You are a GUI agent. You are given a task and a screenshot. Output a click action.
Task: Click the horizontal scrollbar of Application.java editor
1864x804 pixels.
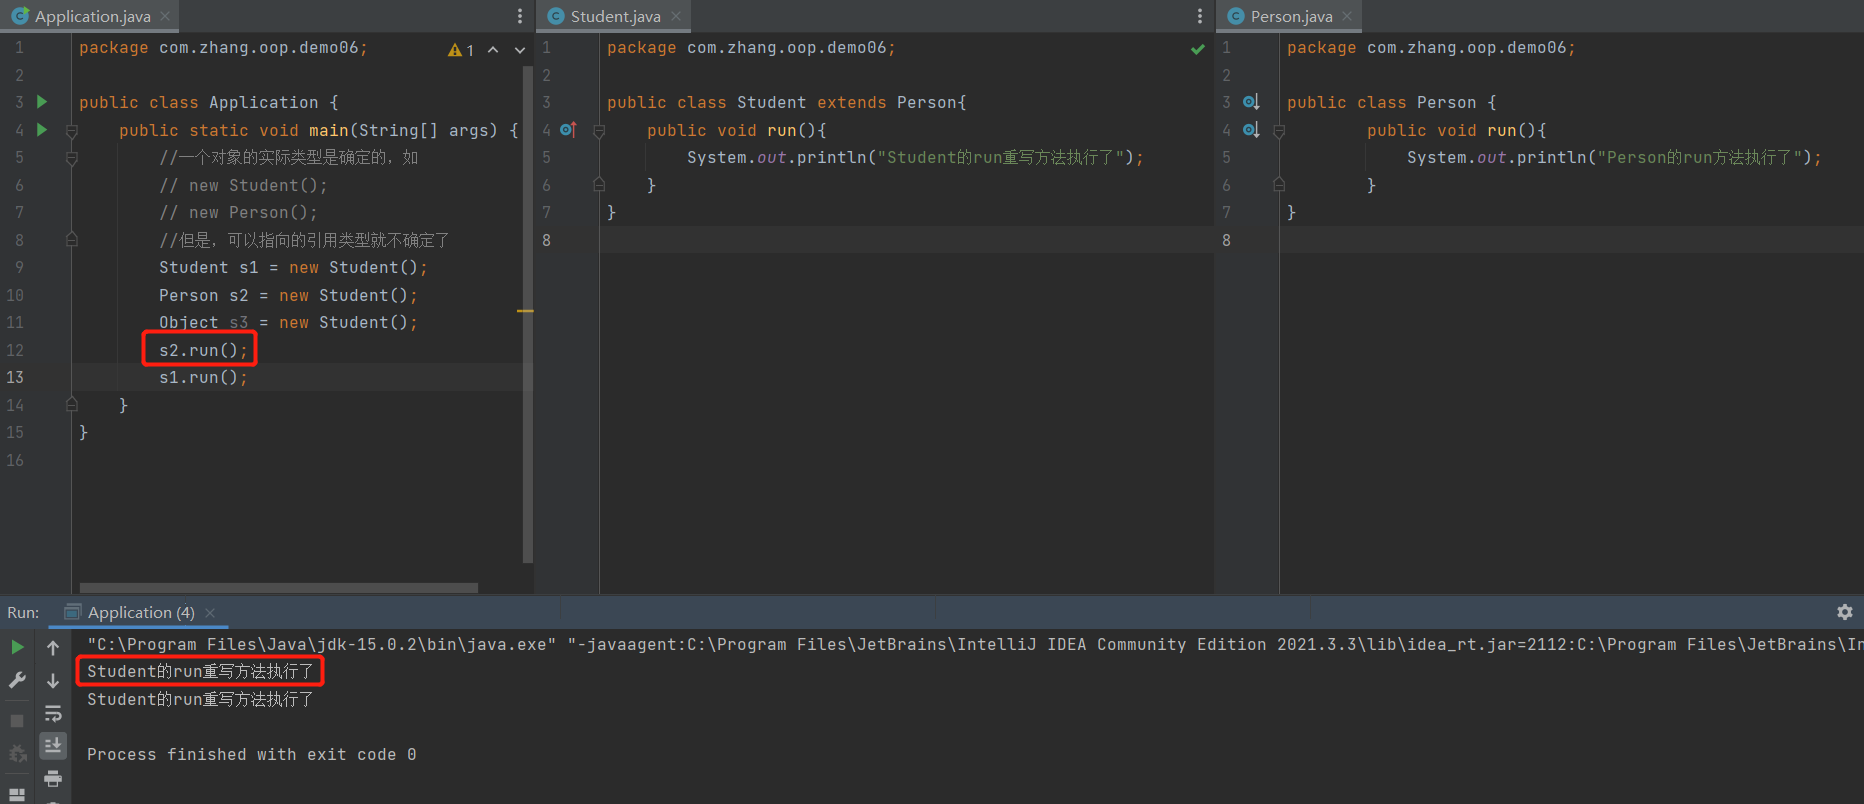(278, 588)
